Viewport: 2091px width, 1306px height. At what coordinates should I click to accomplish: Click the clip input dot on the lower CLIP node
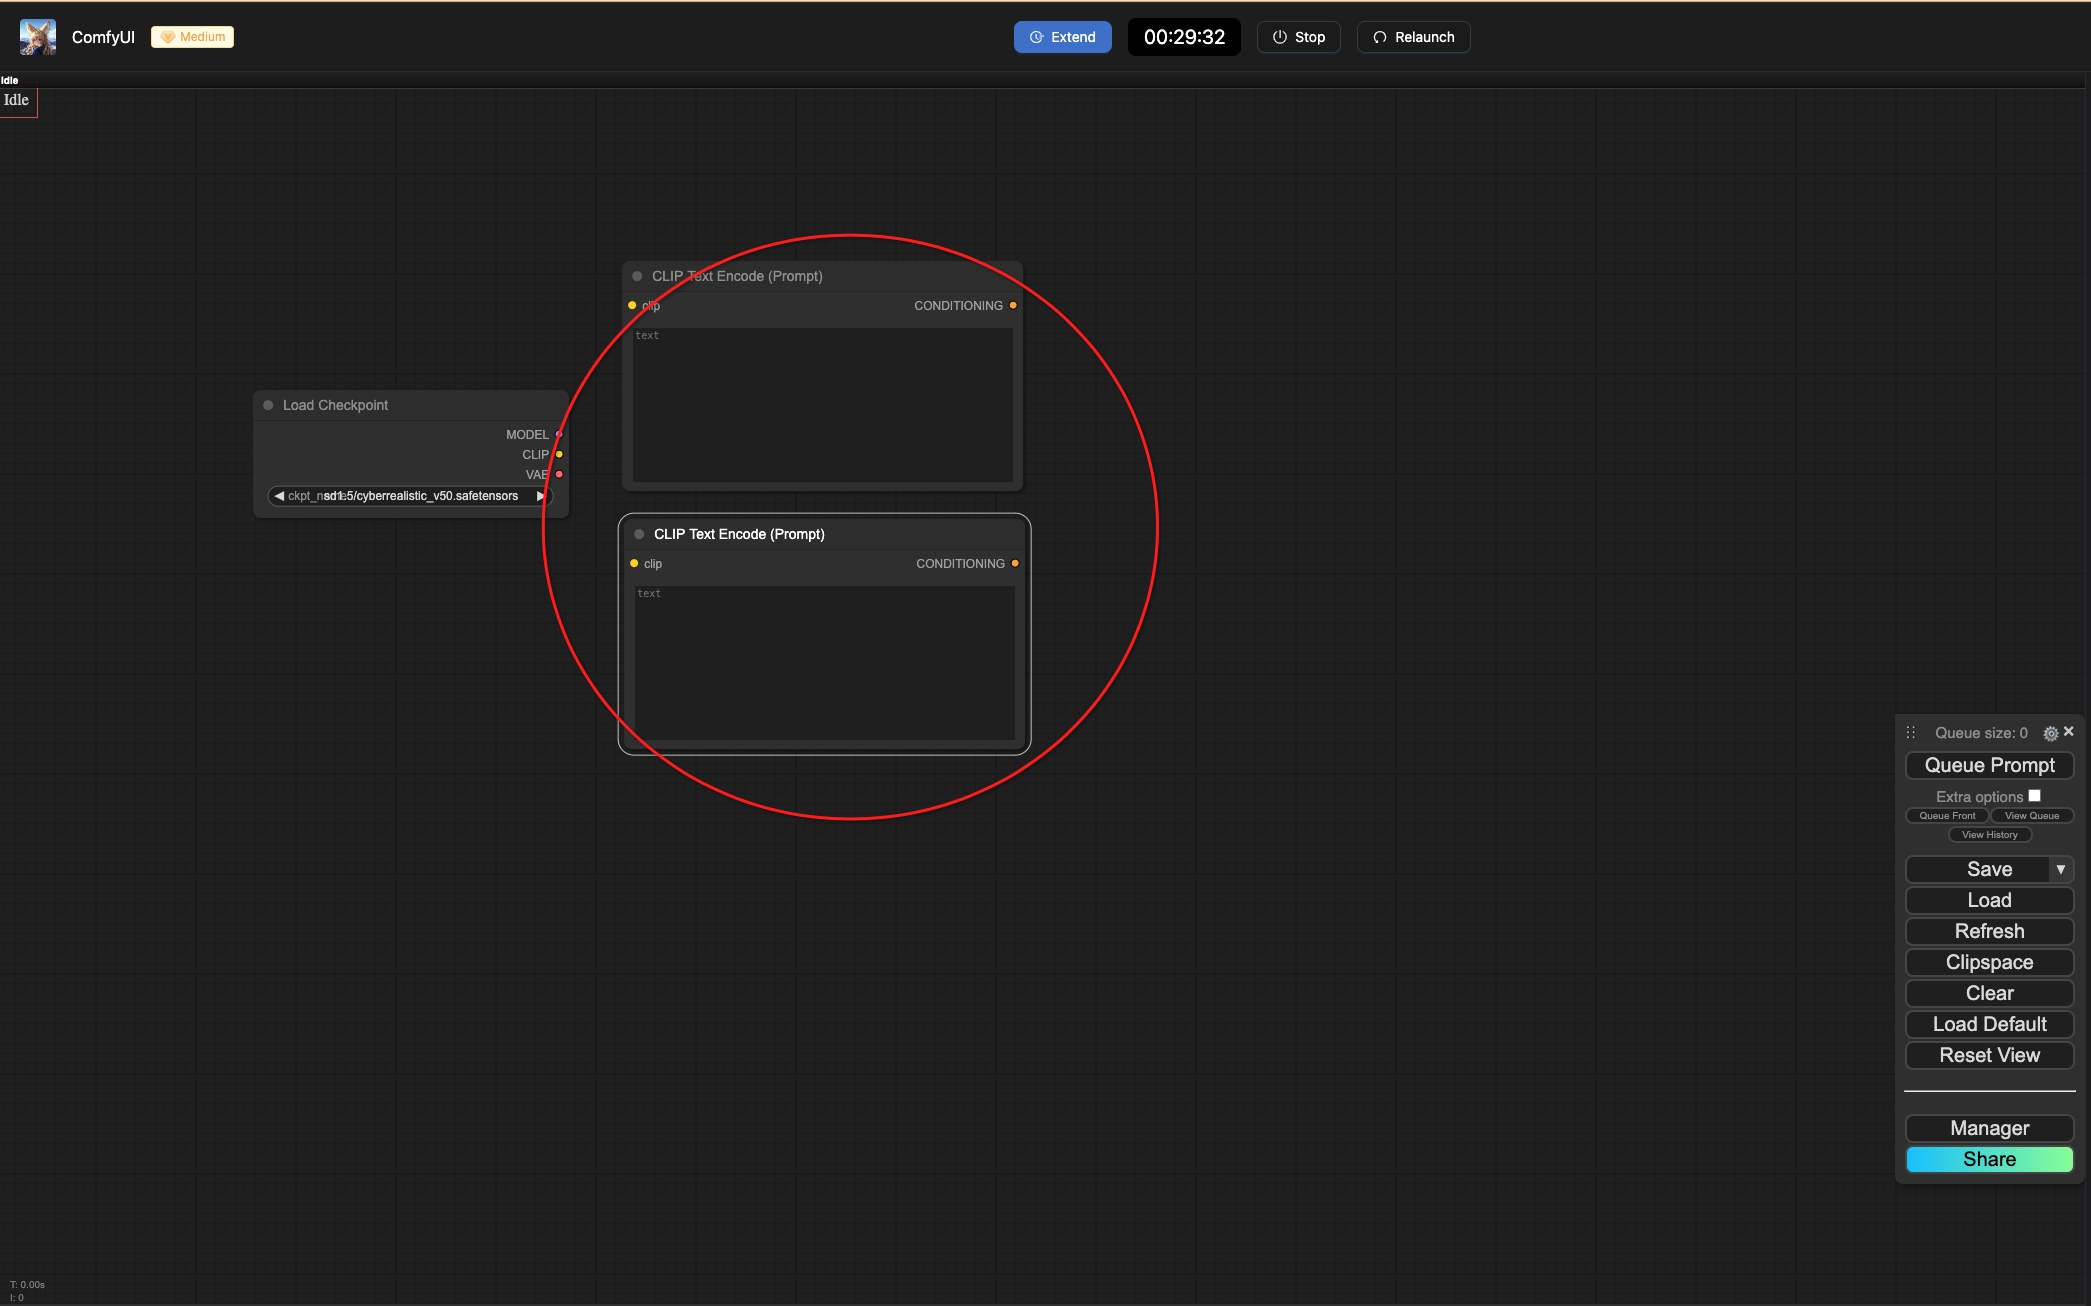tap(634, 564)
